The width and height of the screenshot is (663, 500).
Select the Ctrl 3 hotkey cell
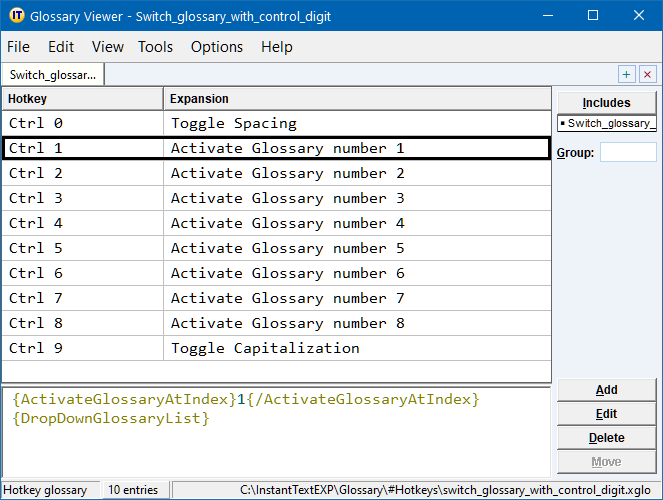tap(83, 198)
